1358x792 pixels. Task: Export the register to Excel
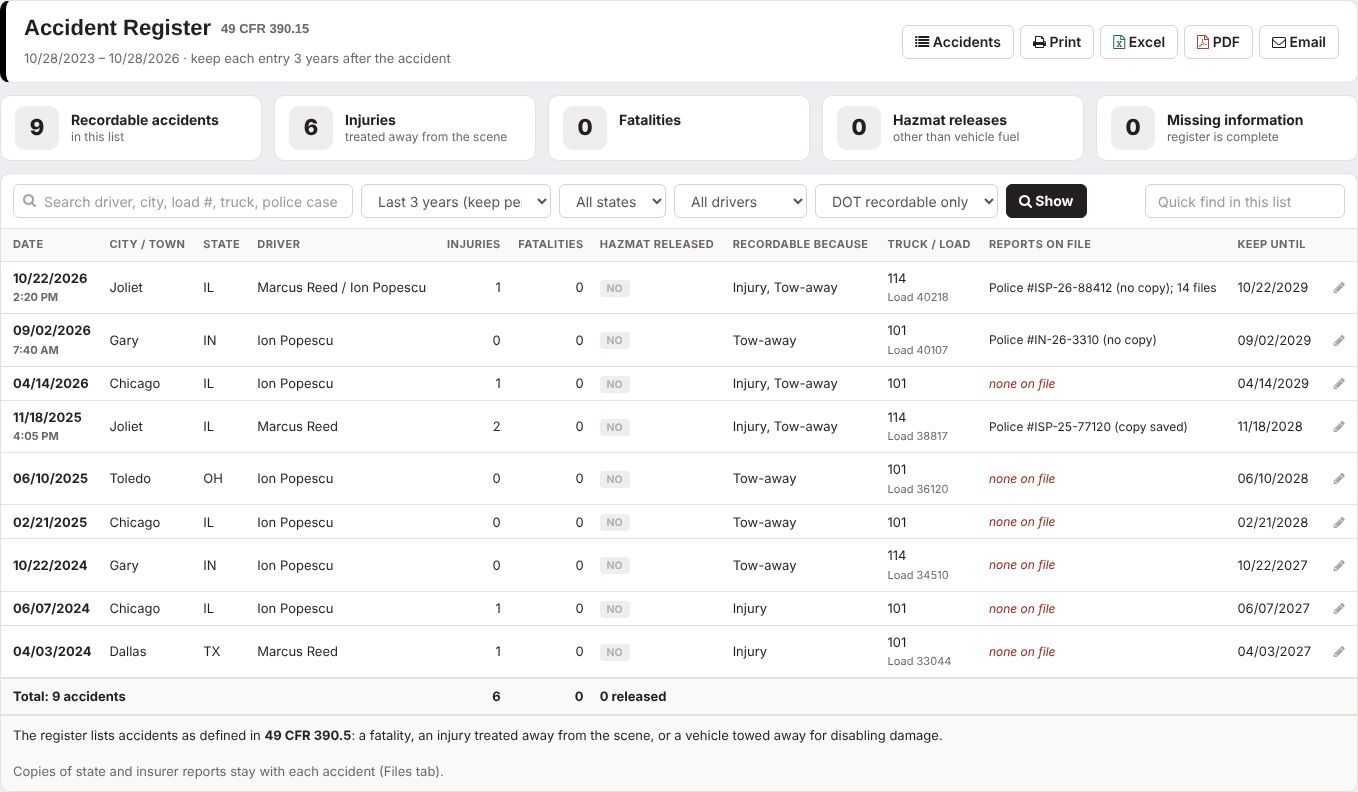1139,42
